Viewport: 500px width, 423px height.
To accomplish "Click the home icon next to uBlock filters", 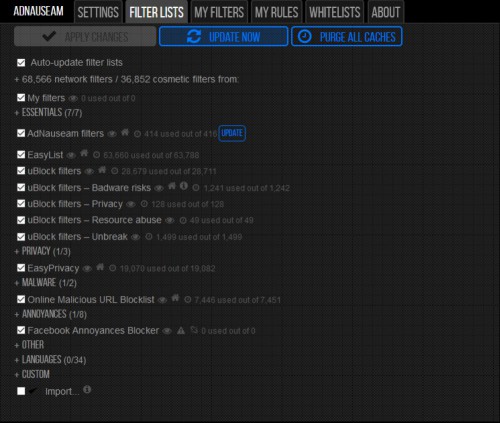I will coord(102,170).
